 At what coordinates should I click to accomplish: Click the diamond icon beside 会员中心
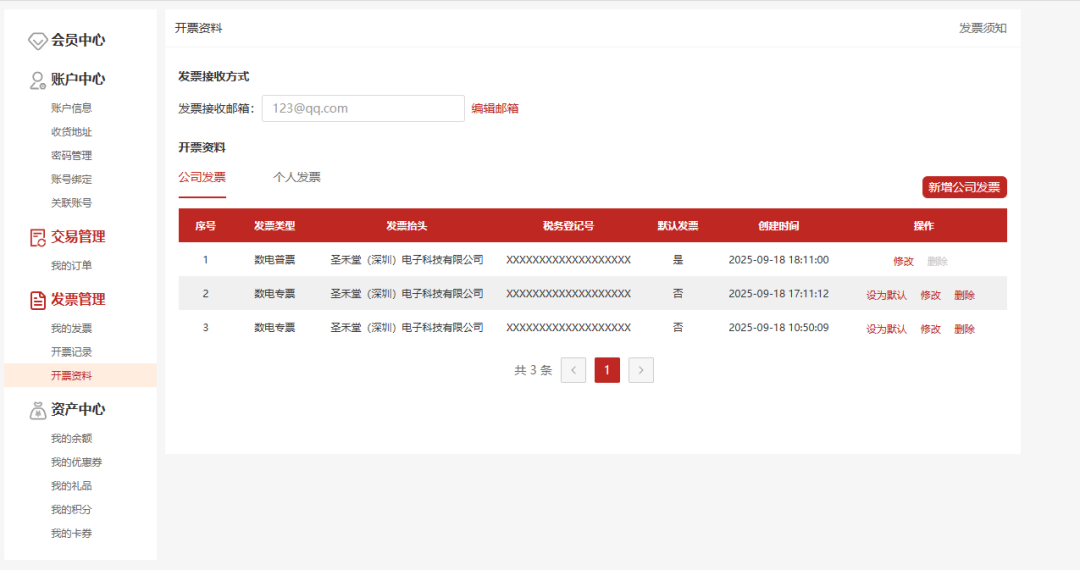(x=37, y=41)
